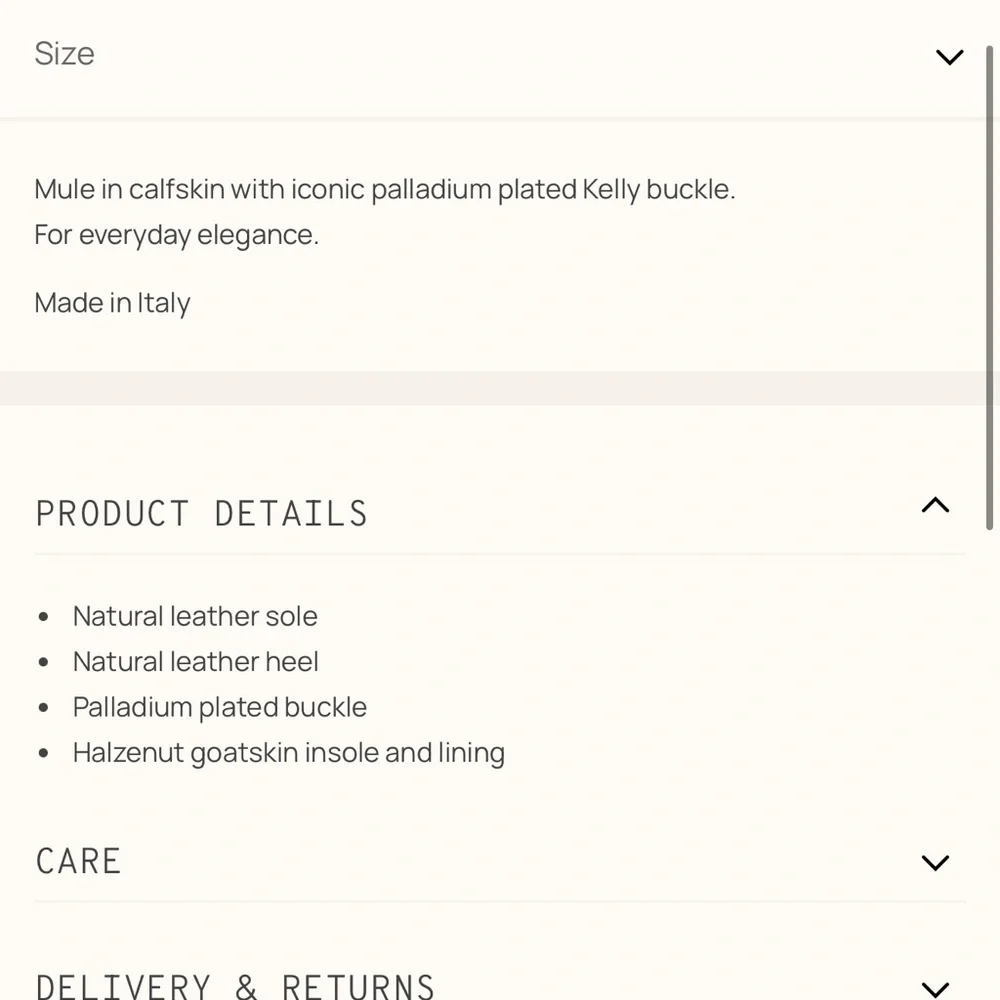Image resolution: width=1000 pixels, height=1000 pixels.
Task: Click the 'Mule in calfskin' description line
Action: (385, 189)
